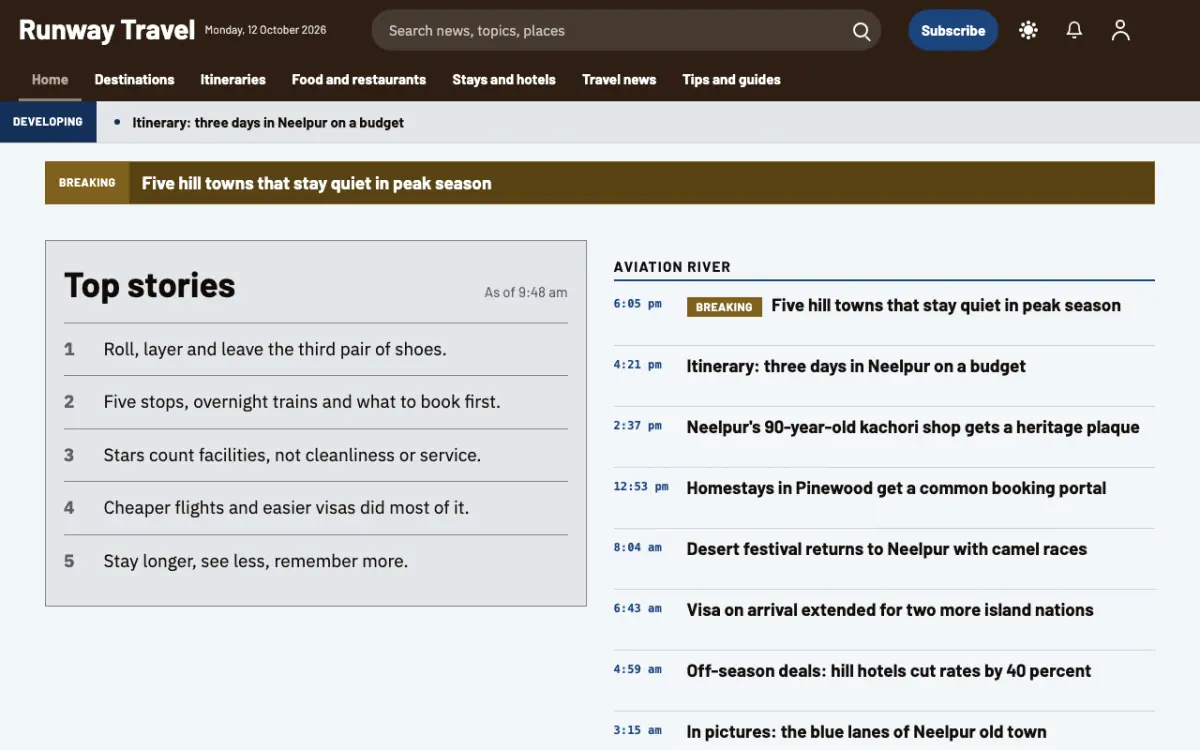Screen dimensions: 1200x750
Task: Focus the search news, topics, places field
Action: pyautogui.click(x=626, y=30)
